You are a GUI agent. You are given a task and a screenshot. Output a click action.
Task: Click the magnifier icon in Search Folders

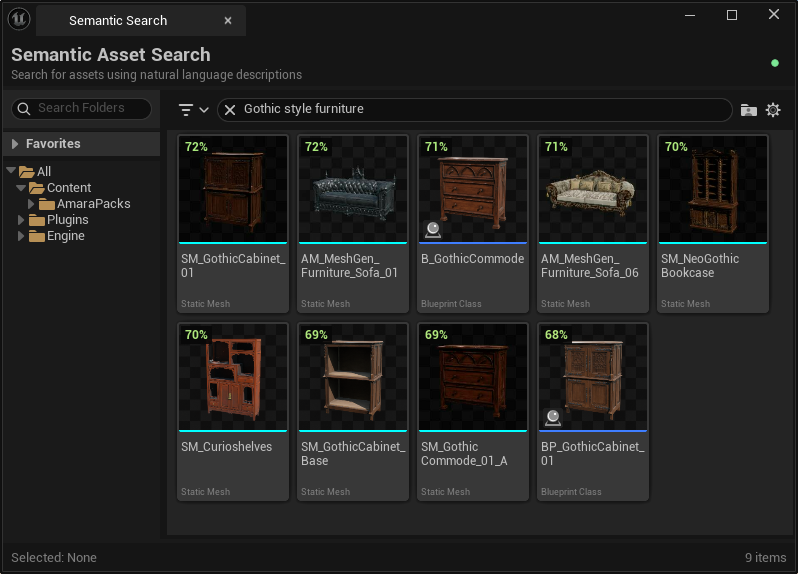(23, 108)
